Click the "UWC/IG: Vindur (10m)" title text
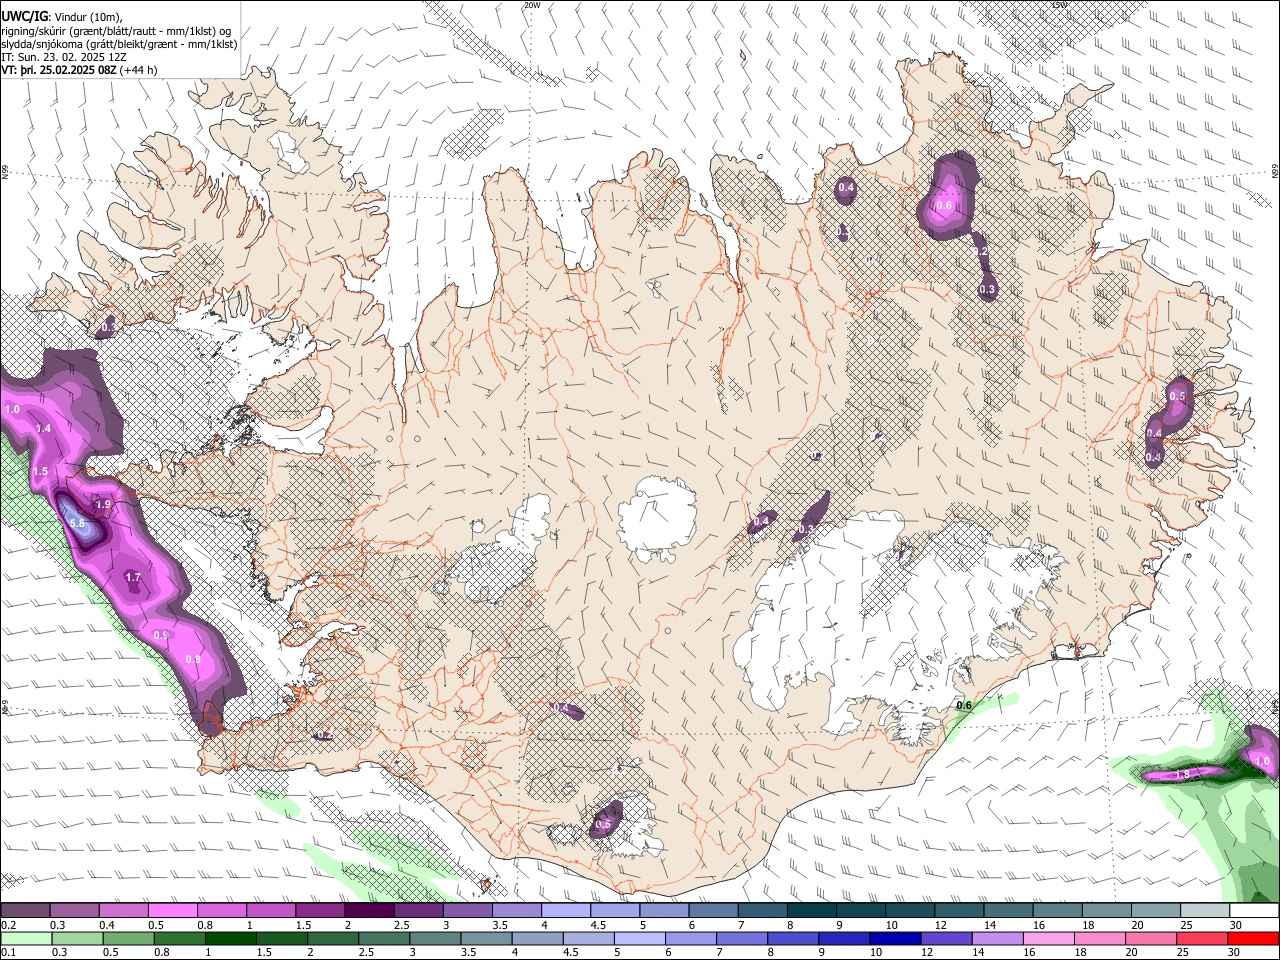The height and width of the screenshot is (960, 1280). click(x=62, y=15)
